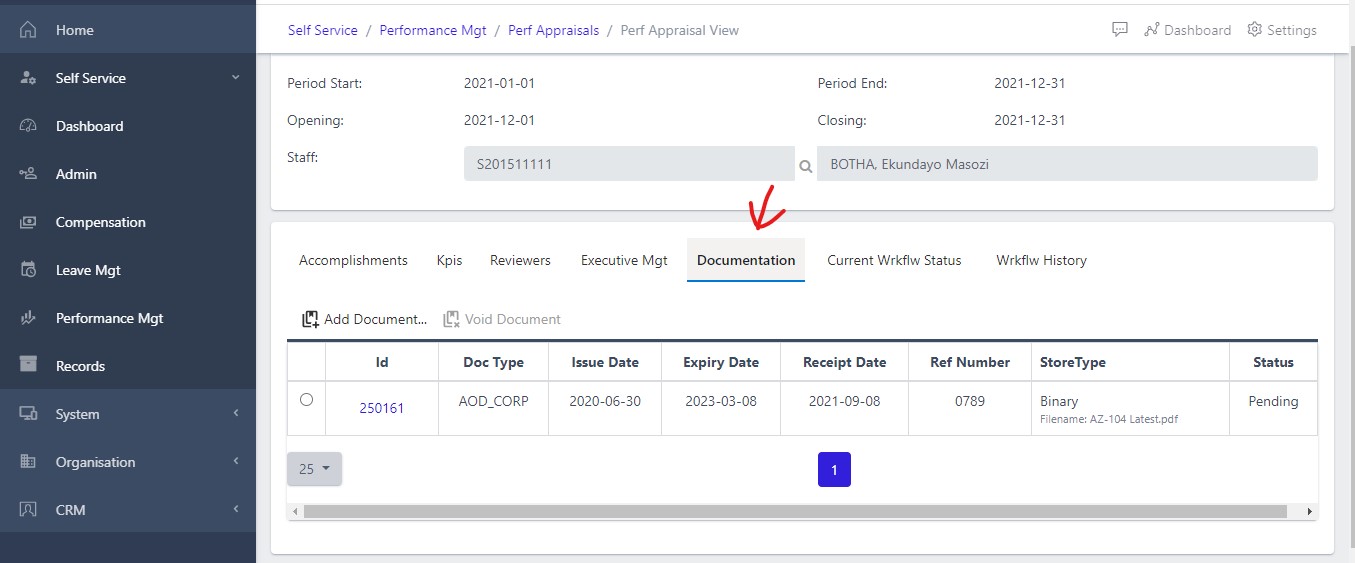Click the staff ID S201511111 field
This screenshot has height=563, width=1355.
[628, 164]
